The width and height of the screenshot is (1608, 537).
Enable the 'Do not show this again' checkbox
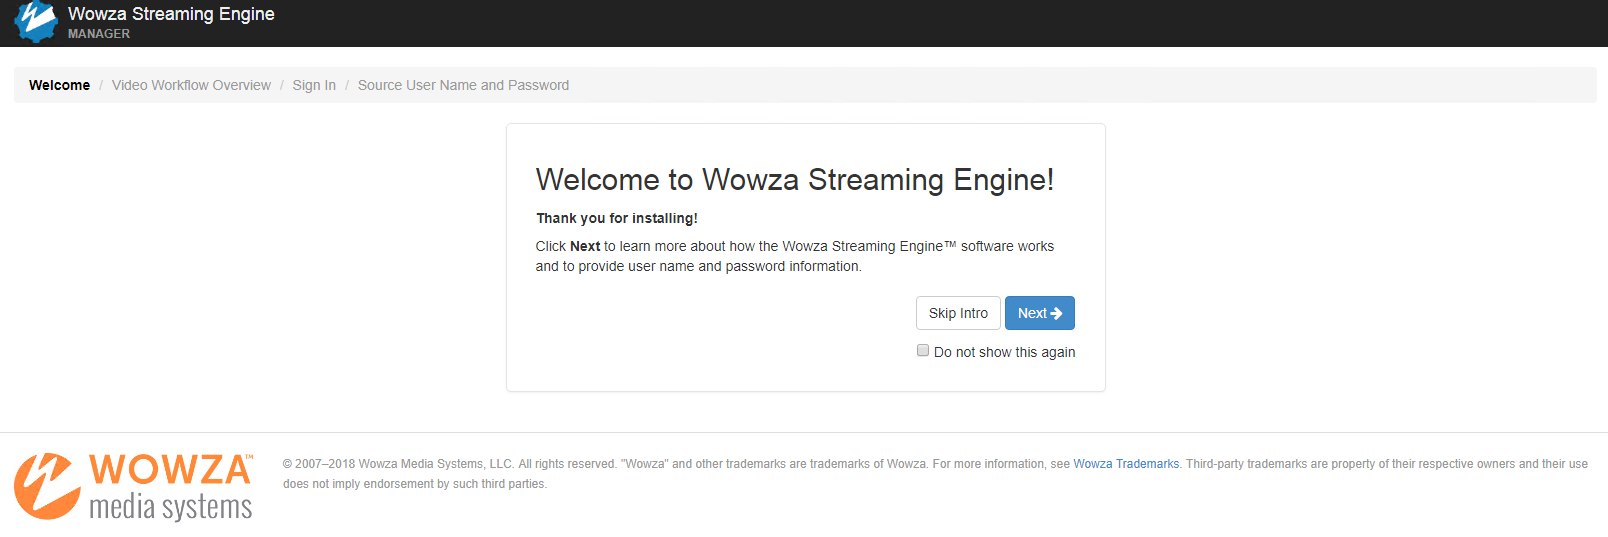click(x=923, y=351)
